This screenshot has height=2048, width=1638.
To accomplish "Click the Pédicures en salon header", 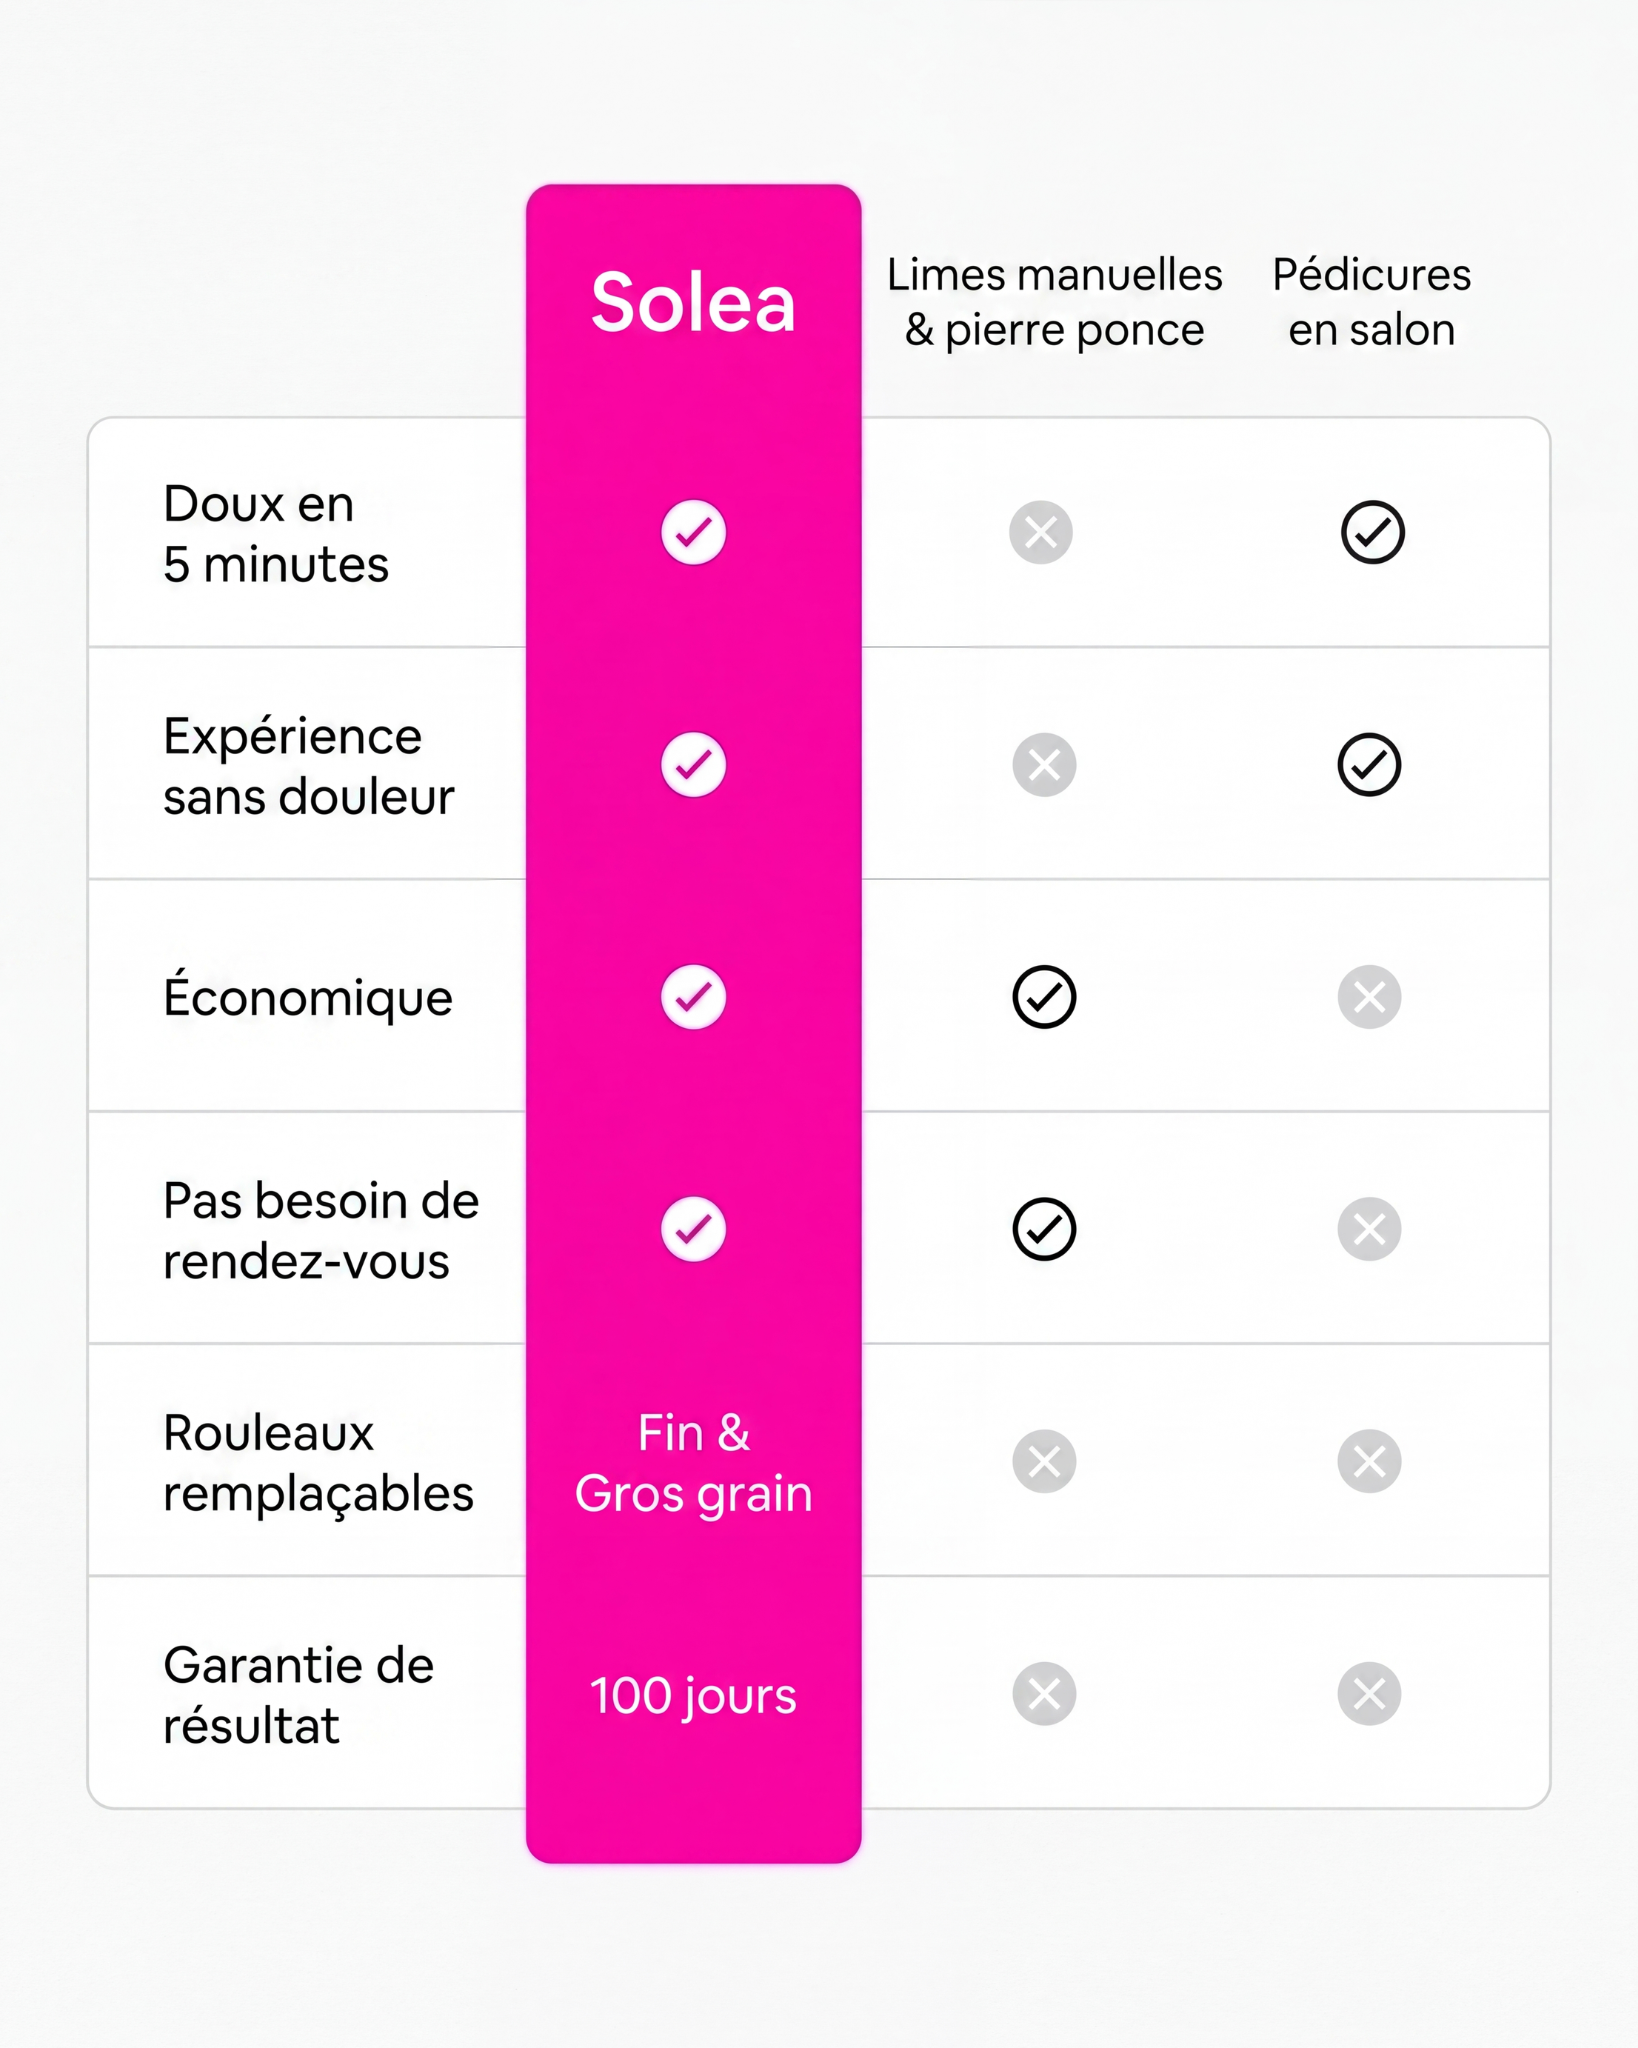I will click(x=1371, y=302).
